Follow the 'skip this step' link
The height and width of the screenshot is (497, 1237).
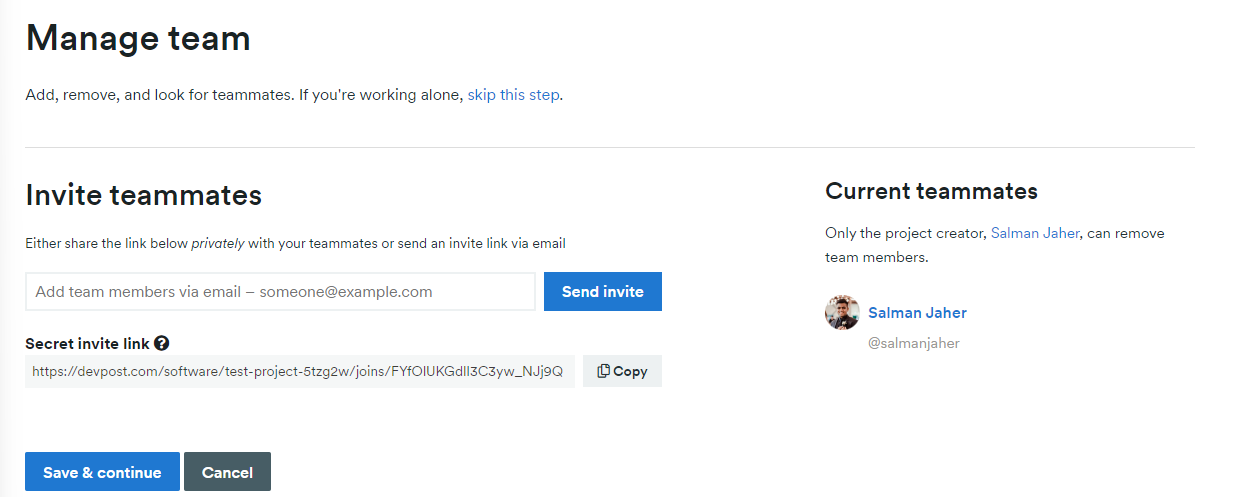tap(513, 95)
